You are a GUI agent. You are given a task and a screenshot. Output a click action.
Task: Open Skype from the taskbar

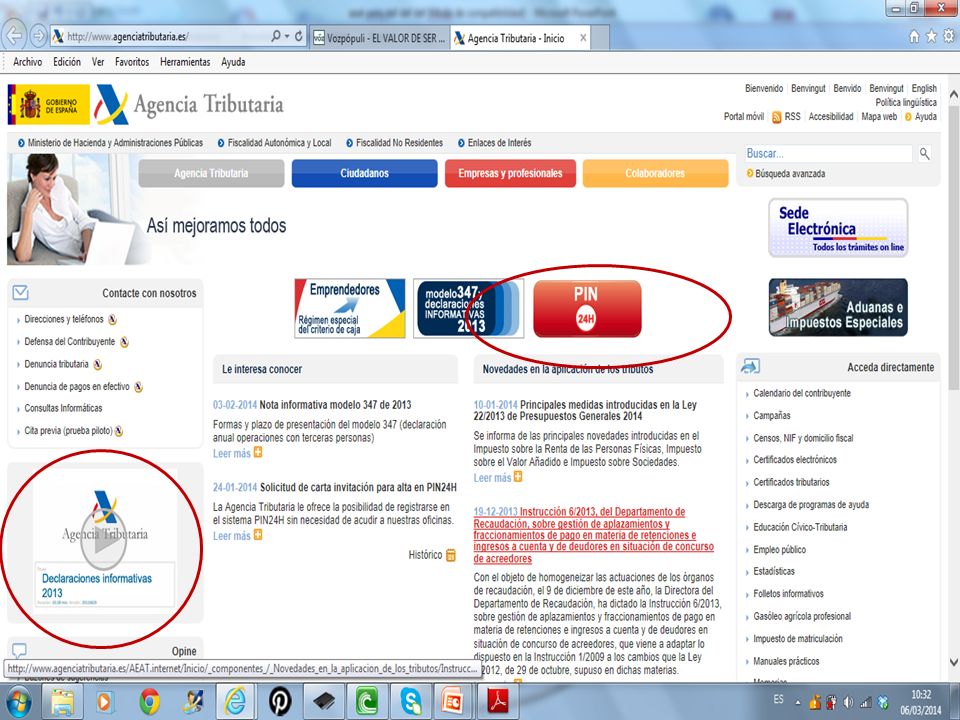410,702
